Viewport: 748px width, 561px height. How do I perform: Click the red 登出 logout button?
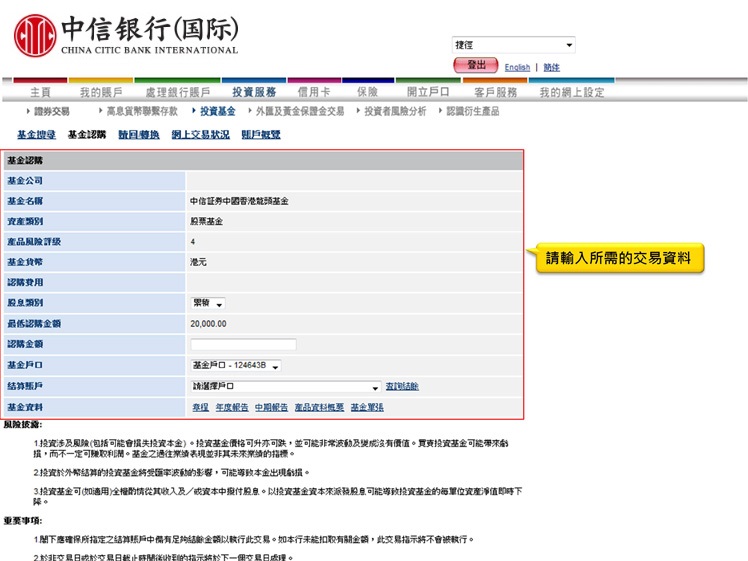pyautogui.click(x=476, y=65)
